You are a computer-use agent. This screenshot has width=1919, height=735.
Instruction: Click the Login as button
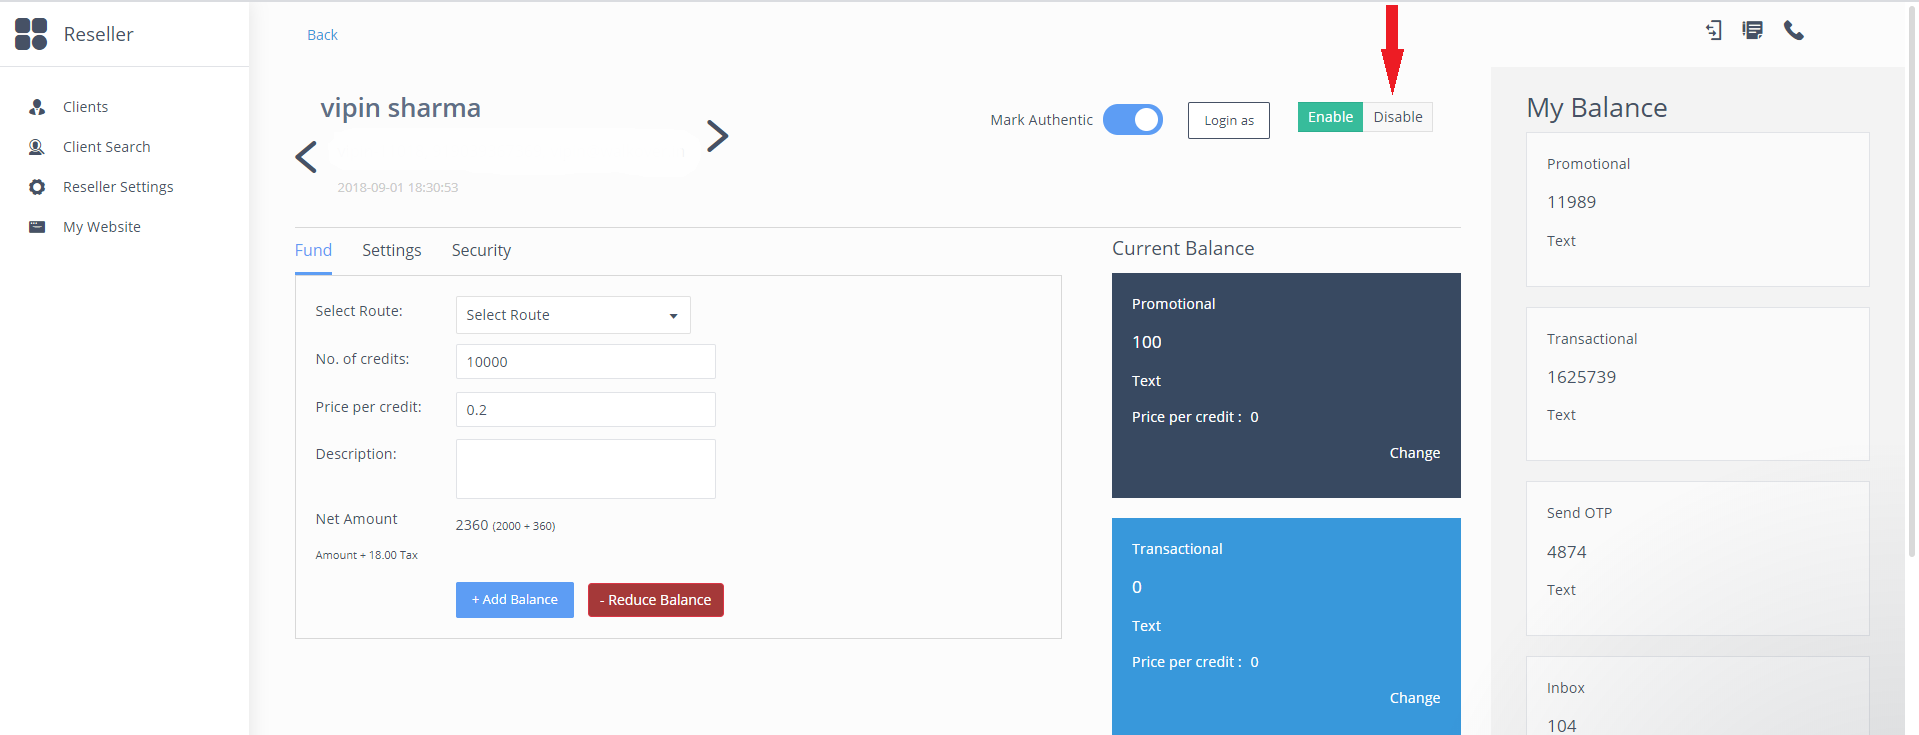click(x=1229, y=120)
